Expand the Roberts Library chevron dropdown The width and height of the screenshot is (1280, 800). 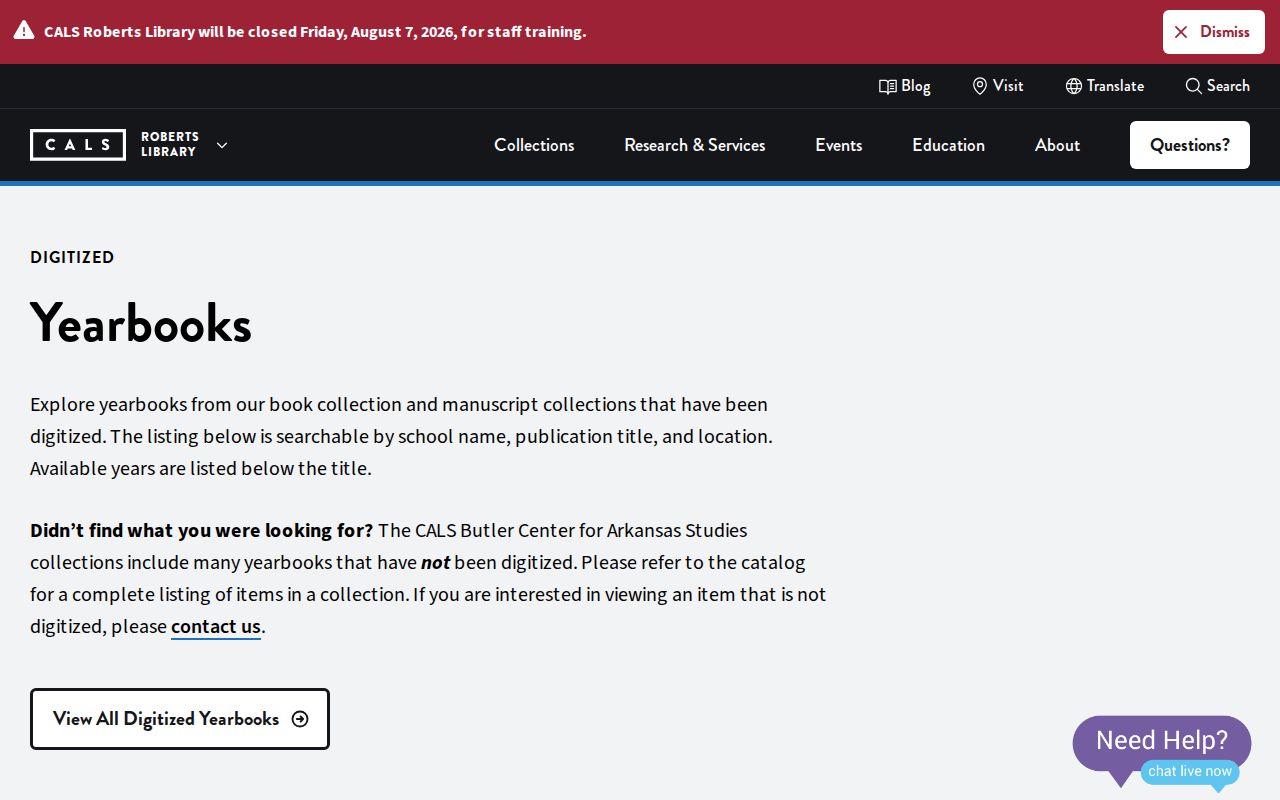(222, 145)
